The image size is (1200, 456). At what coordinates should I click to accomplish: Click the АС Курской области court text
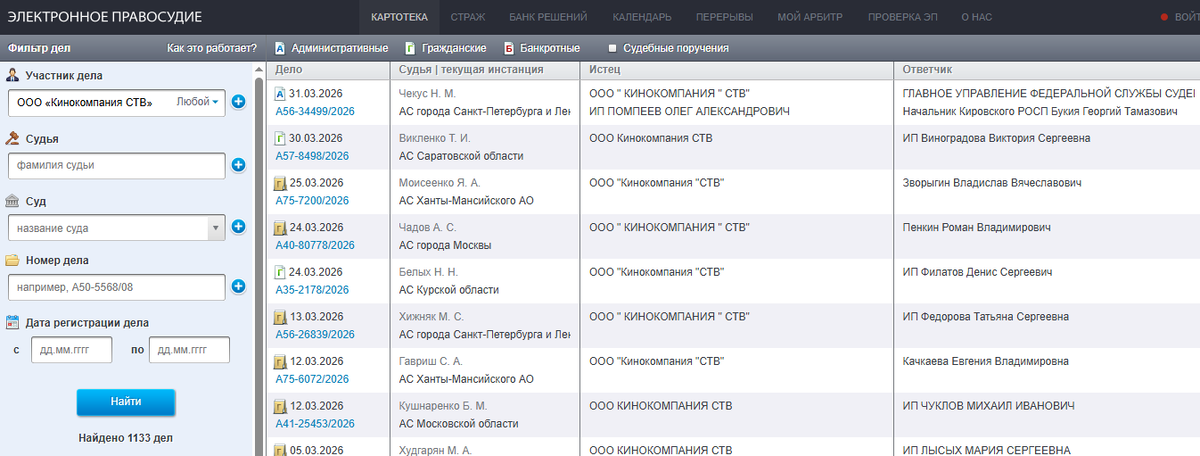point(449,290)
